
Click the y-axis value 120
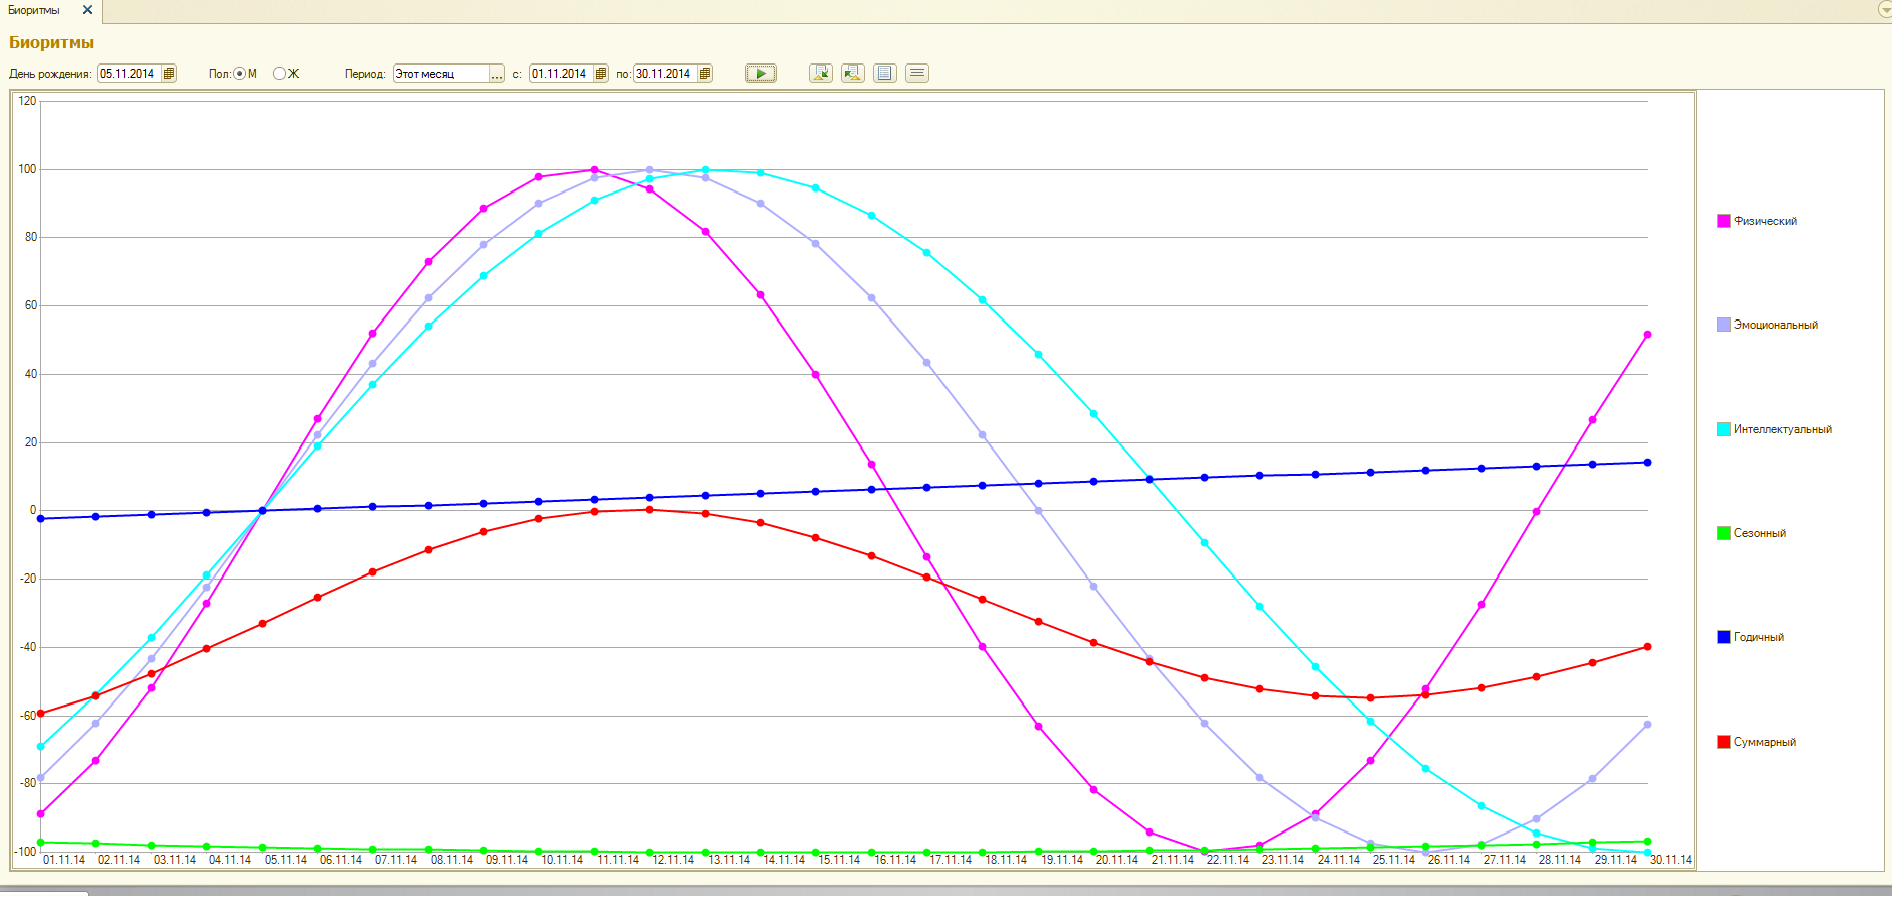tap(27, 101)
